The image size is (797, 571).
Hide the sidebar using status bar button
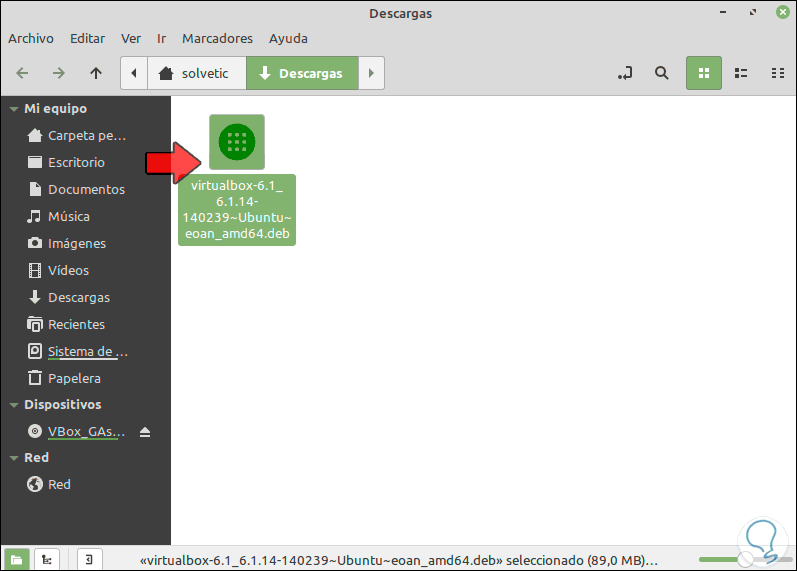(x=89, y=559)
